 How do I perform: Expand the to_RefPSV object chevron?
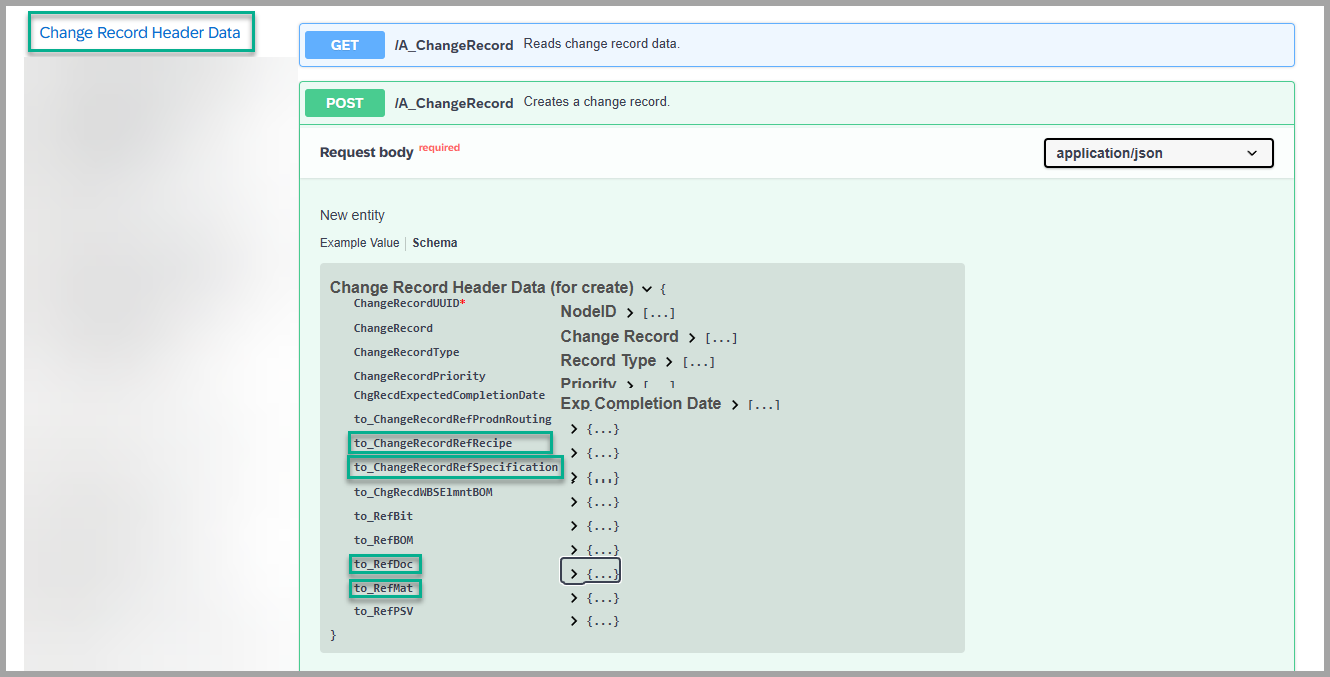click(574, 621)
